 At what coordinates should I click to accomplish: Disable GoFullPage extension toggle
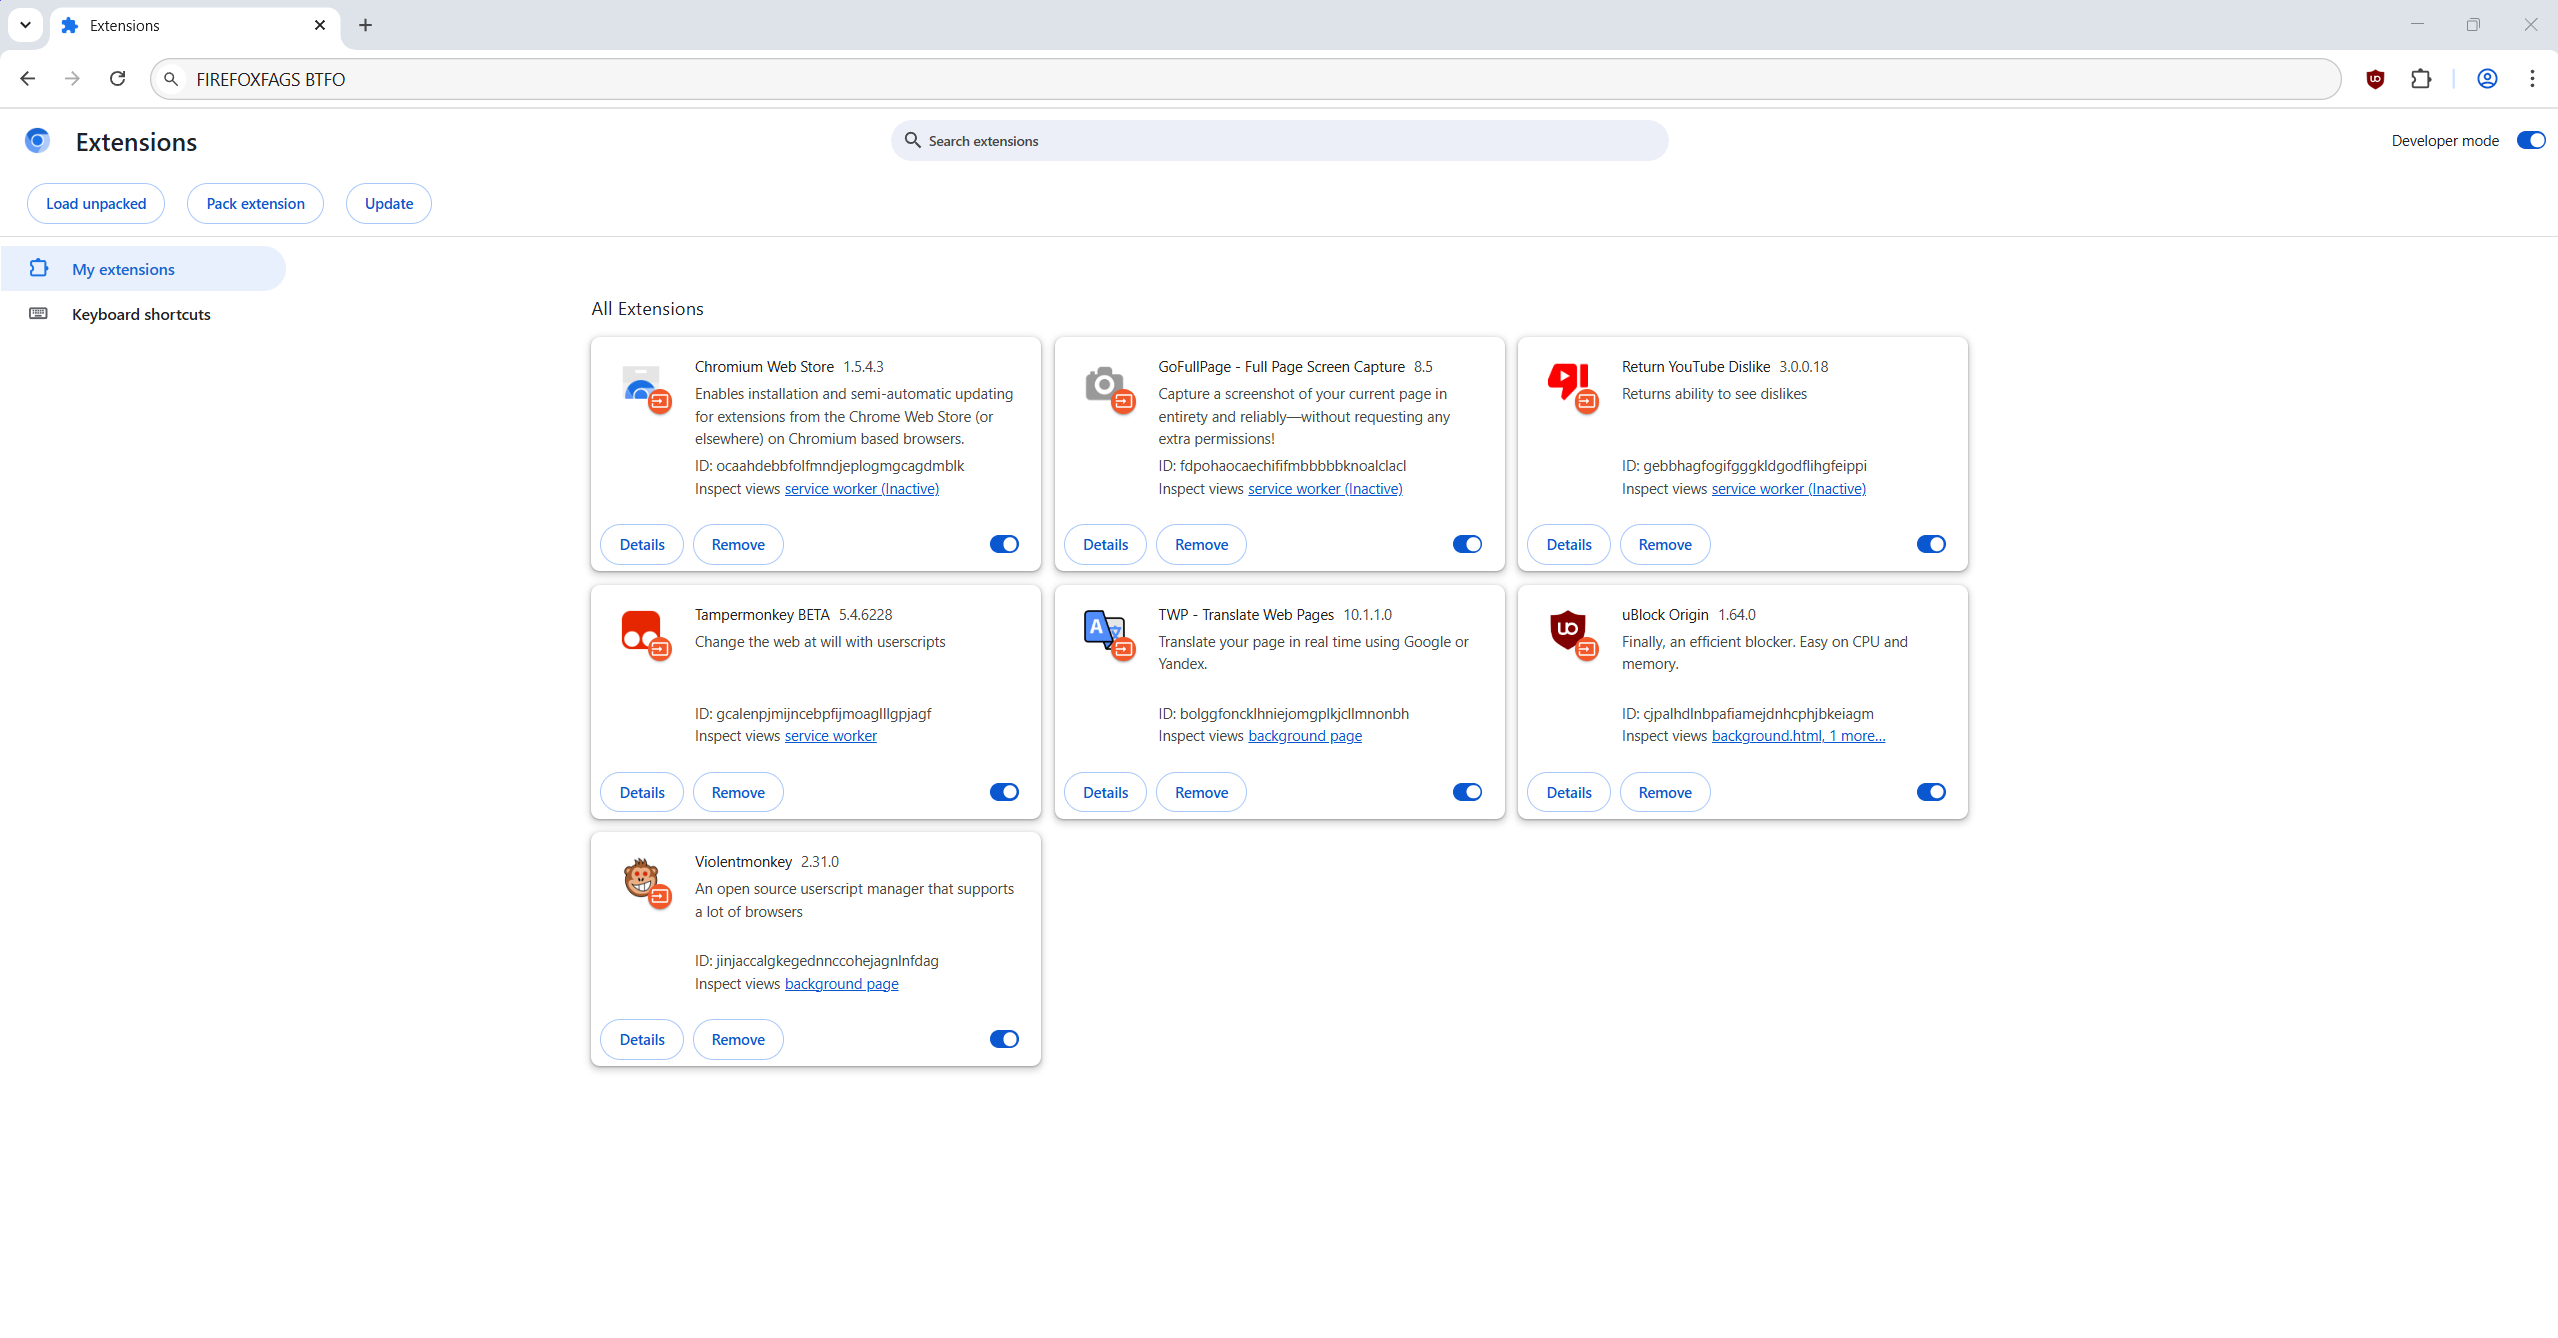(x=1467, y=544)
